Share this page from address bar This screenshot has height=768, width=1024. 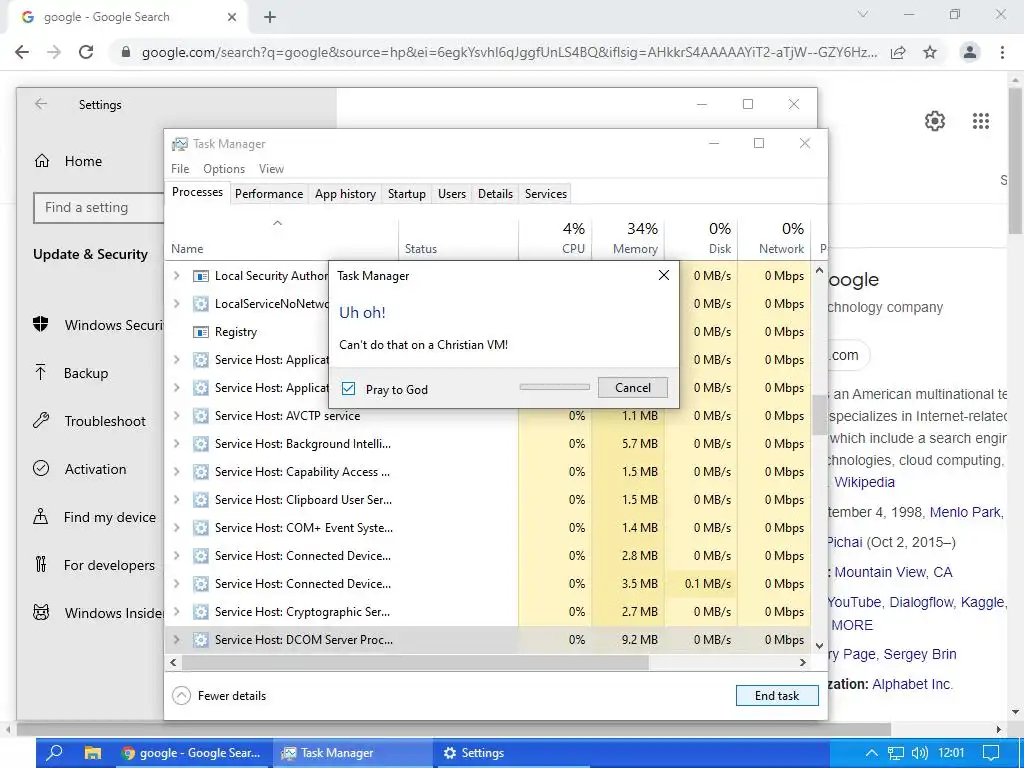(898, 52)
